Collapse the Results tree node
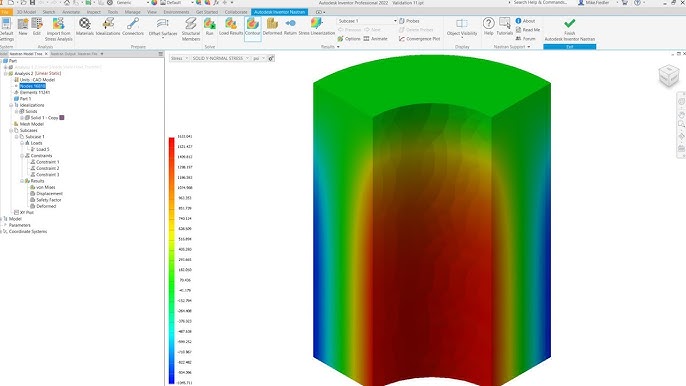Image resolution: width=686 pixels, height=386 pixels. 22,181
